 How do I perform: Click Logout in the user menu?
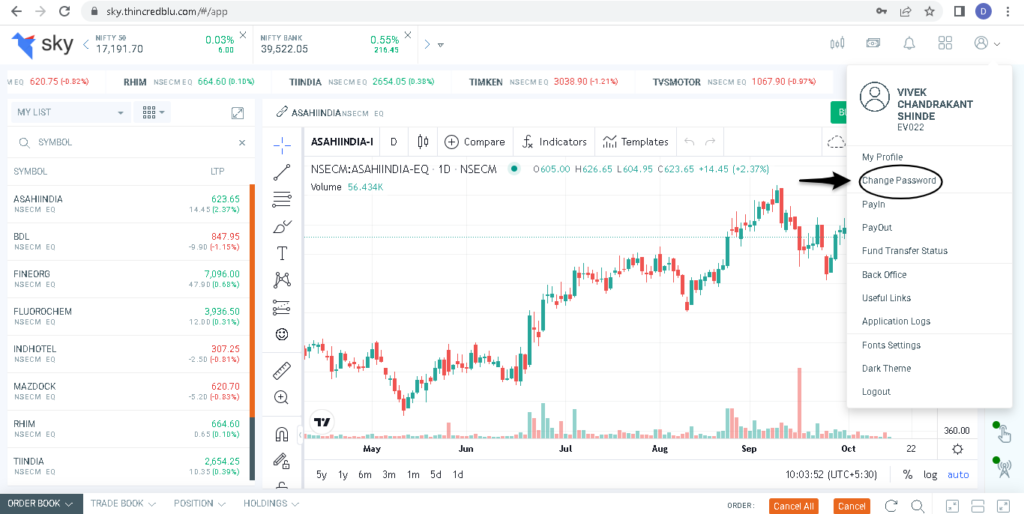[876, 392]
